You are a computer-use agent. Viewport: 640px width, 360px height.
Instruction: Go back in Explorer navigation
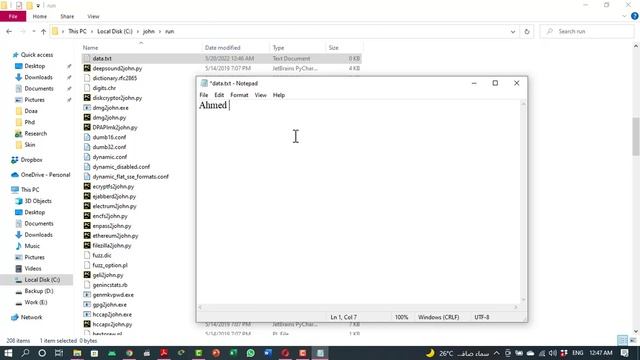[9, 31]
